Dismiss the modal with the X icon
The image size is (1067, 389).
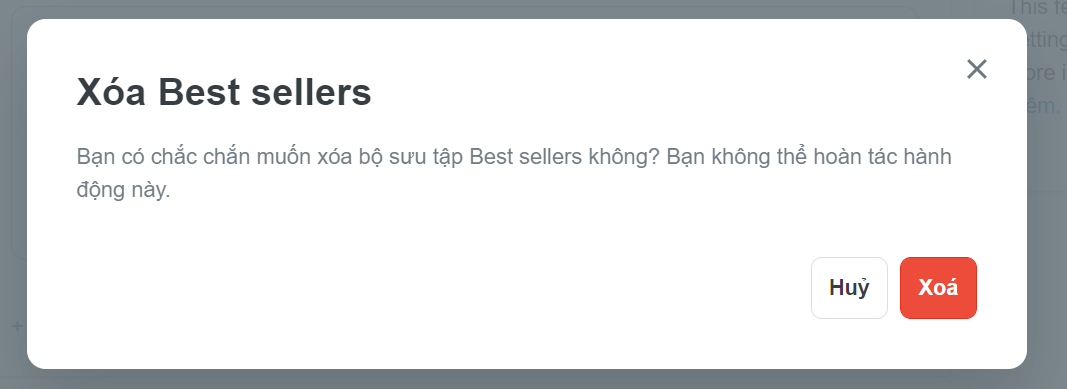[976, 69]
